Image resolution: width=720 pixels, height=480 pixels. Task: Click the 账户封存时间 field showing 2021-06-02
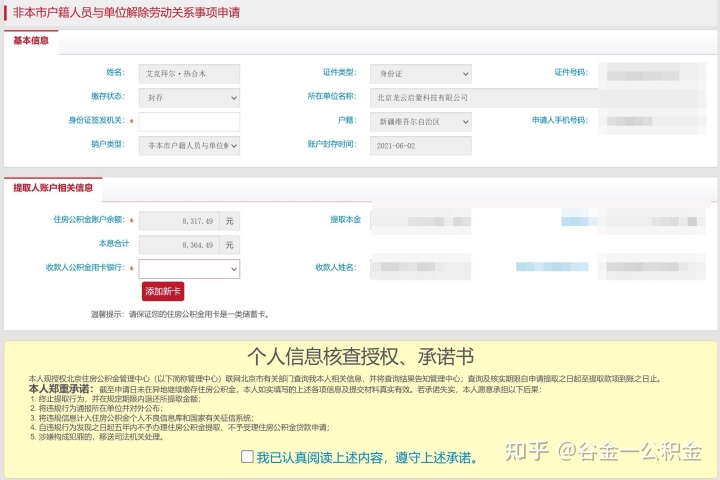click(419, 145)
